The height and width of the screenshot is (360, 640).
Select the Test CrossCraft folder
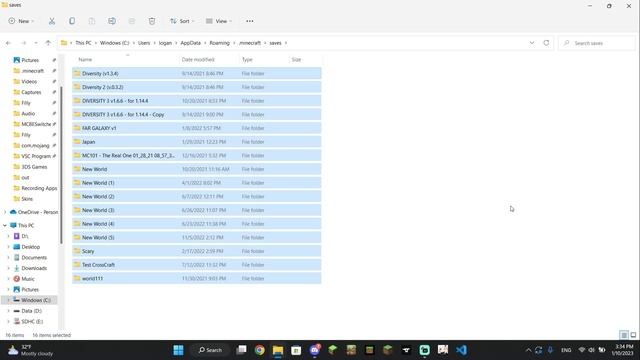point(197,265)
